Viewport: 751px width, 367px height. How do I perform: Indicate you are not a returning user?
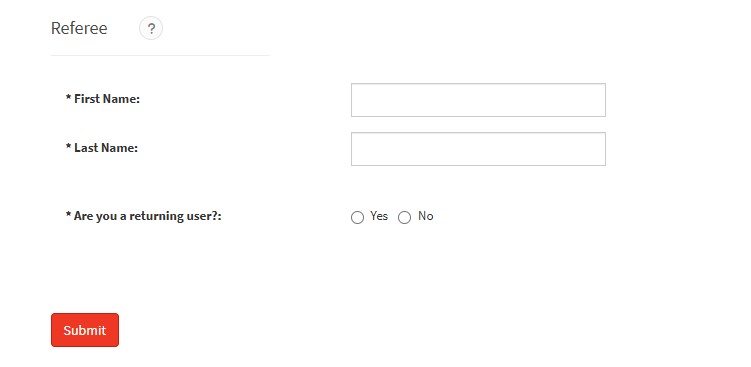coord(404,218)
